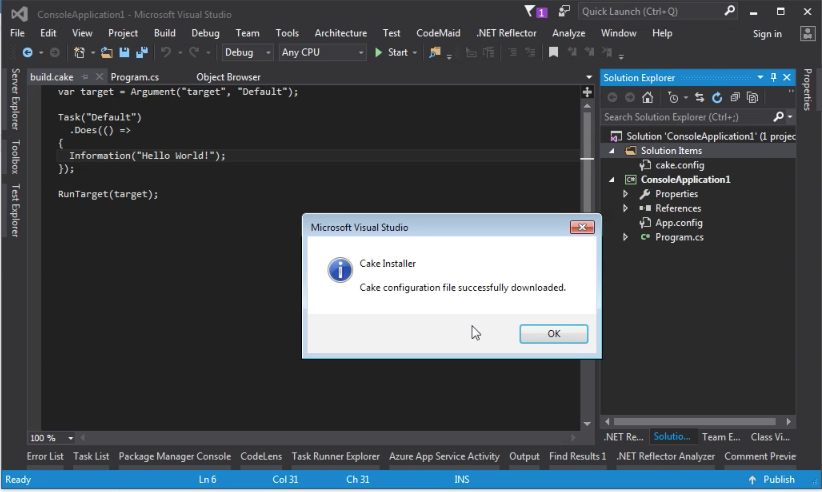Redo using the toolbar arrow icon
This screenshot has width=822, height=492.
(x=194, y=52)
